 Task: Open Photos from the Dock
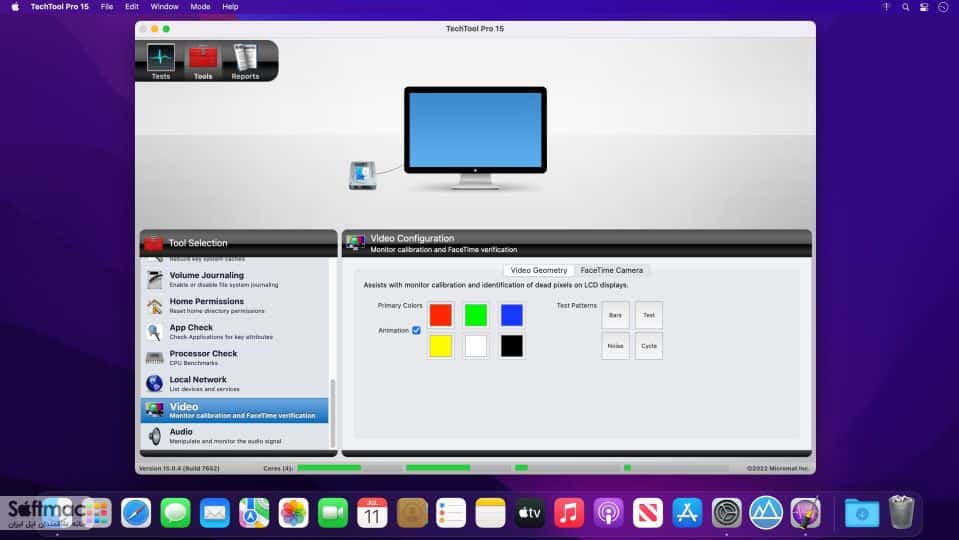pyautogui.click(x=294, y=512)
